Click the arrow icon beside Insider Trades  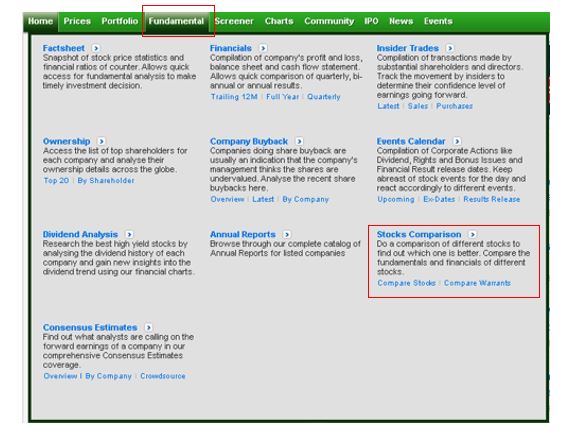click(x=450, y=48)
